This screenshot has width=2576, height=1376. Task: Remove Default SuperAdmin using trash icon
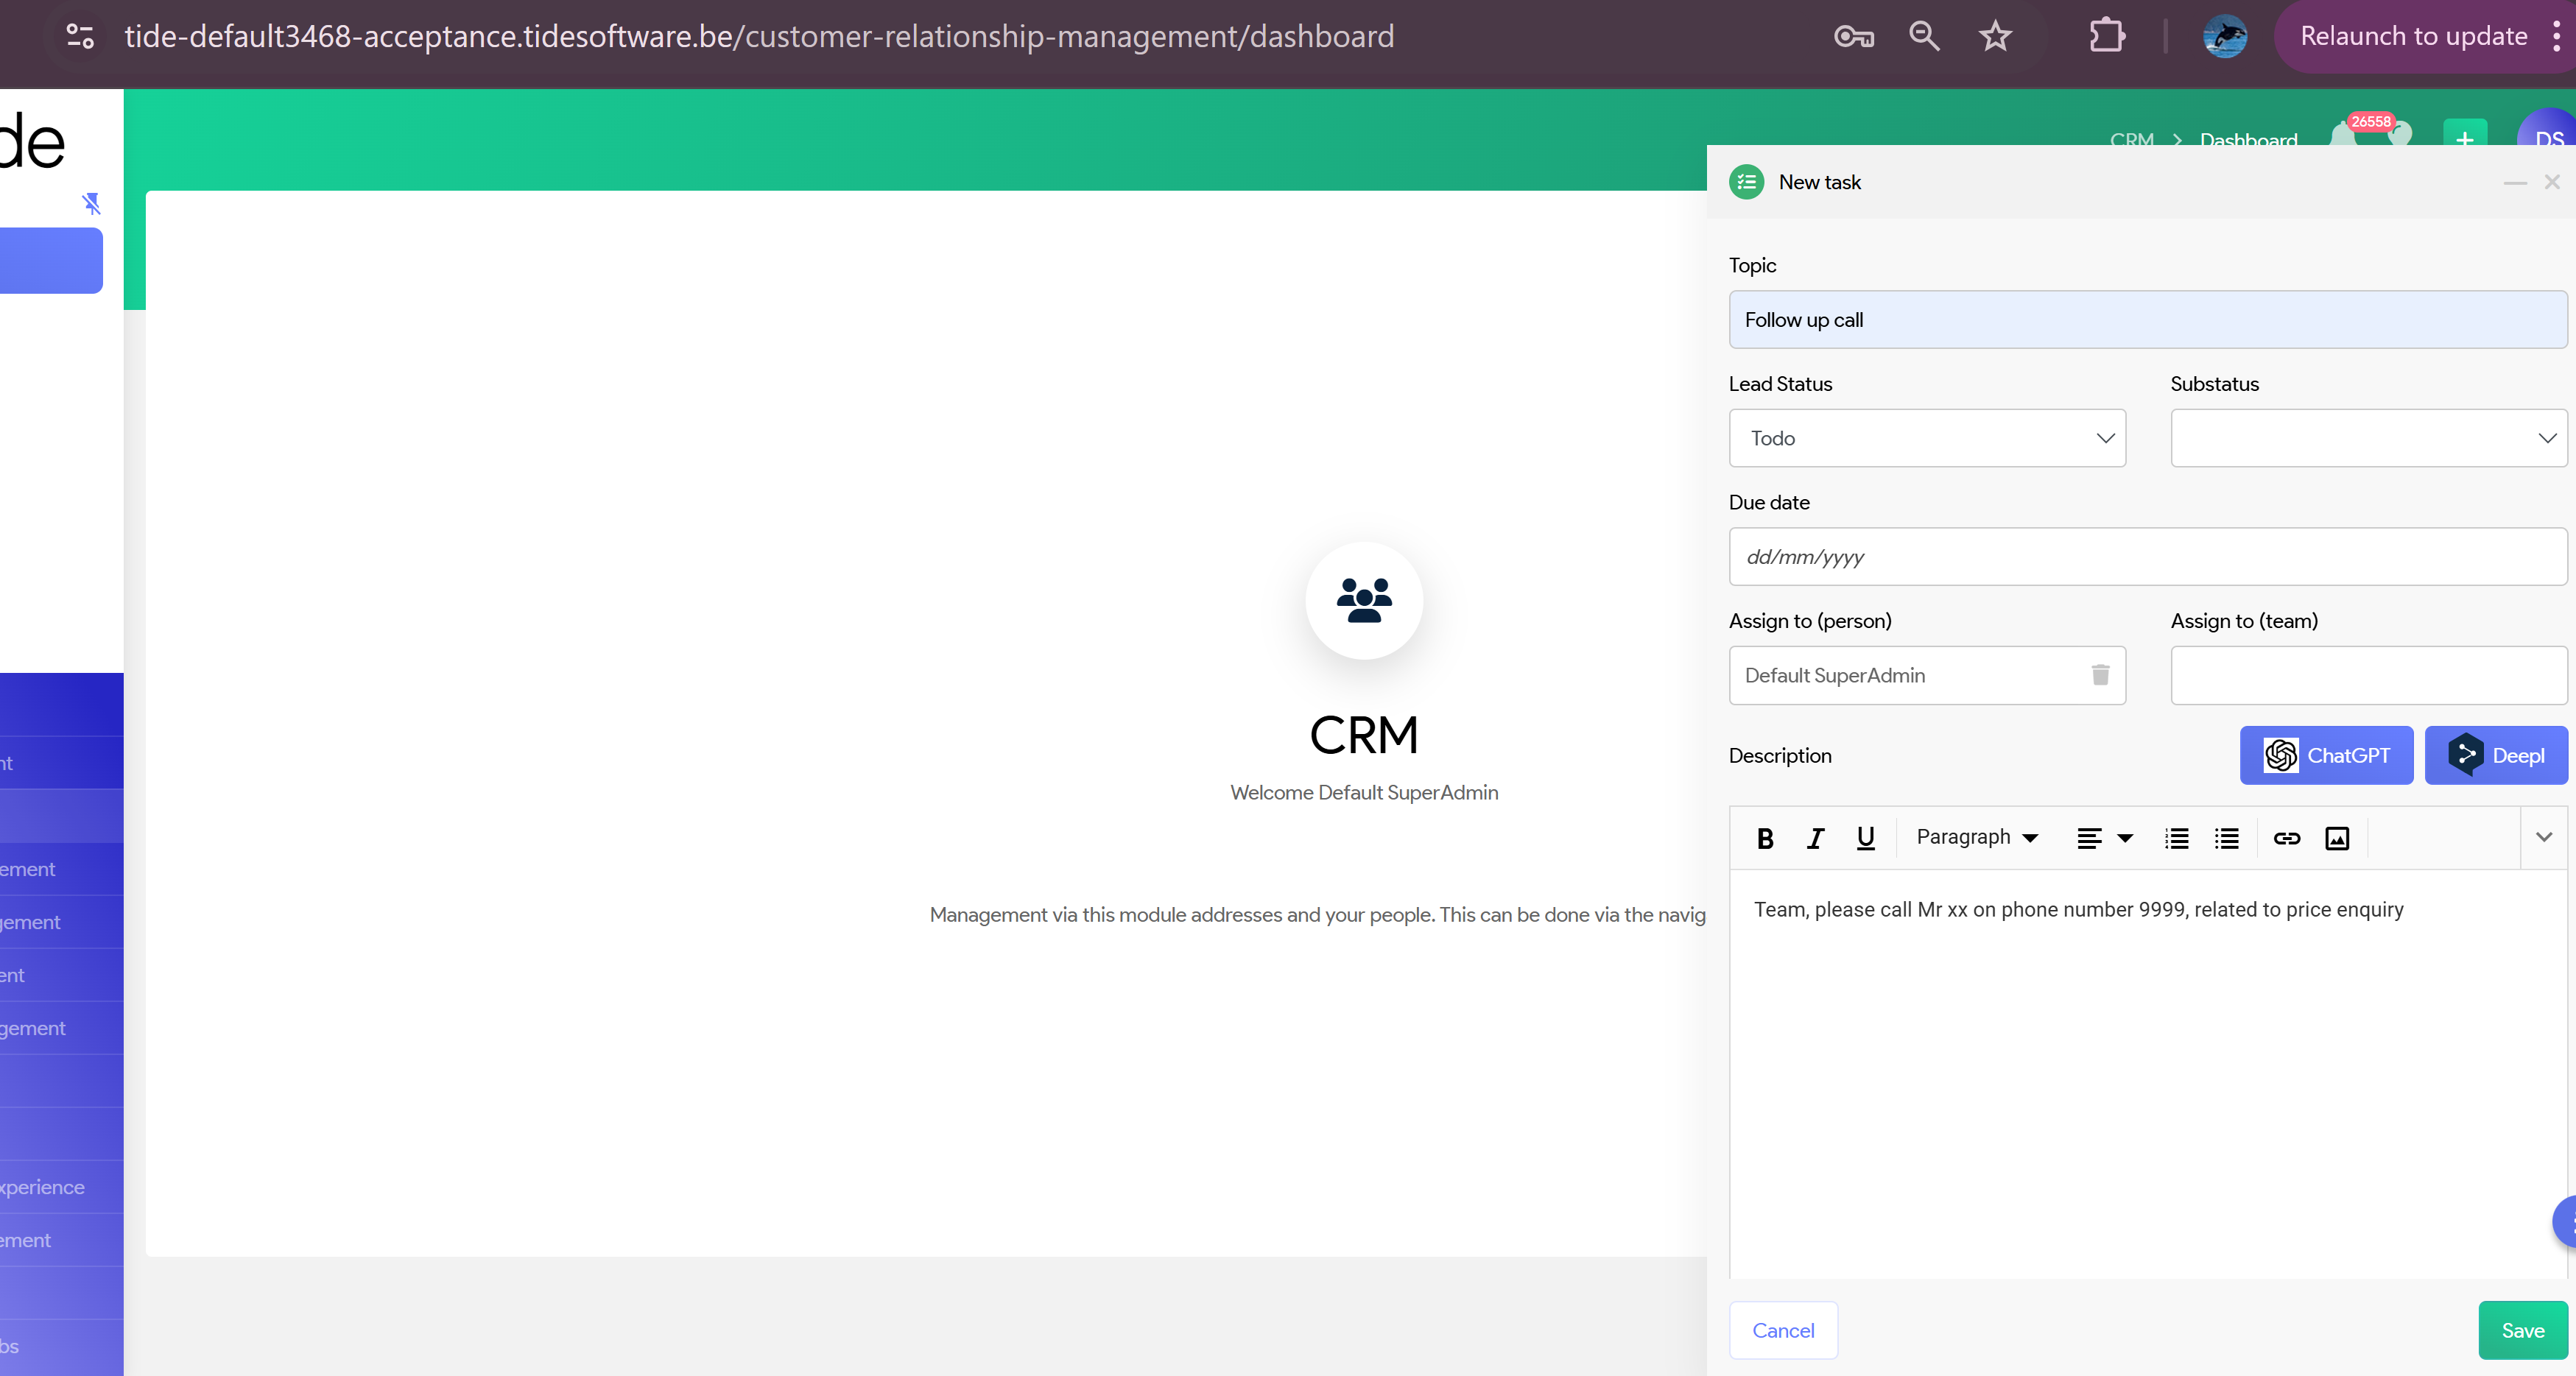[2100, 675]
